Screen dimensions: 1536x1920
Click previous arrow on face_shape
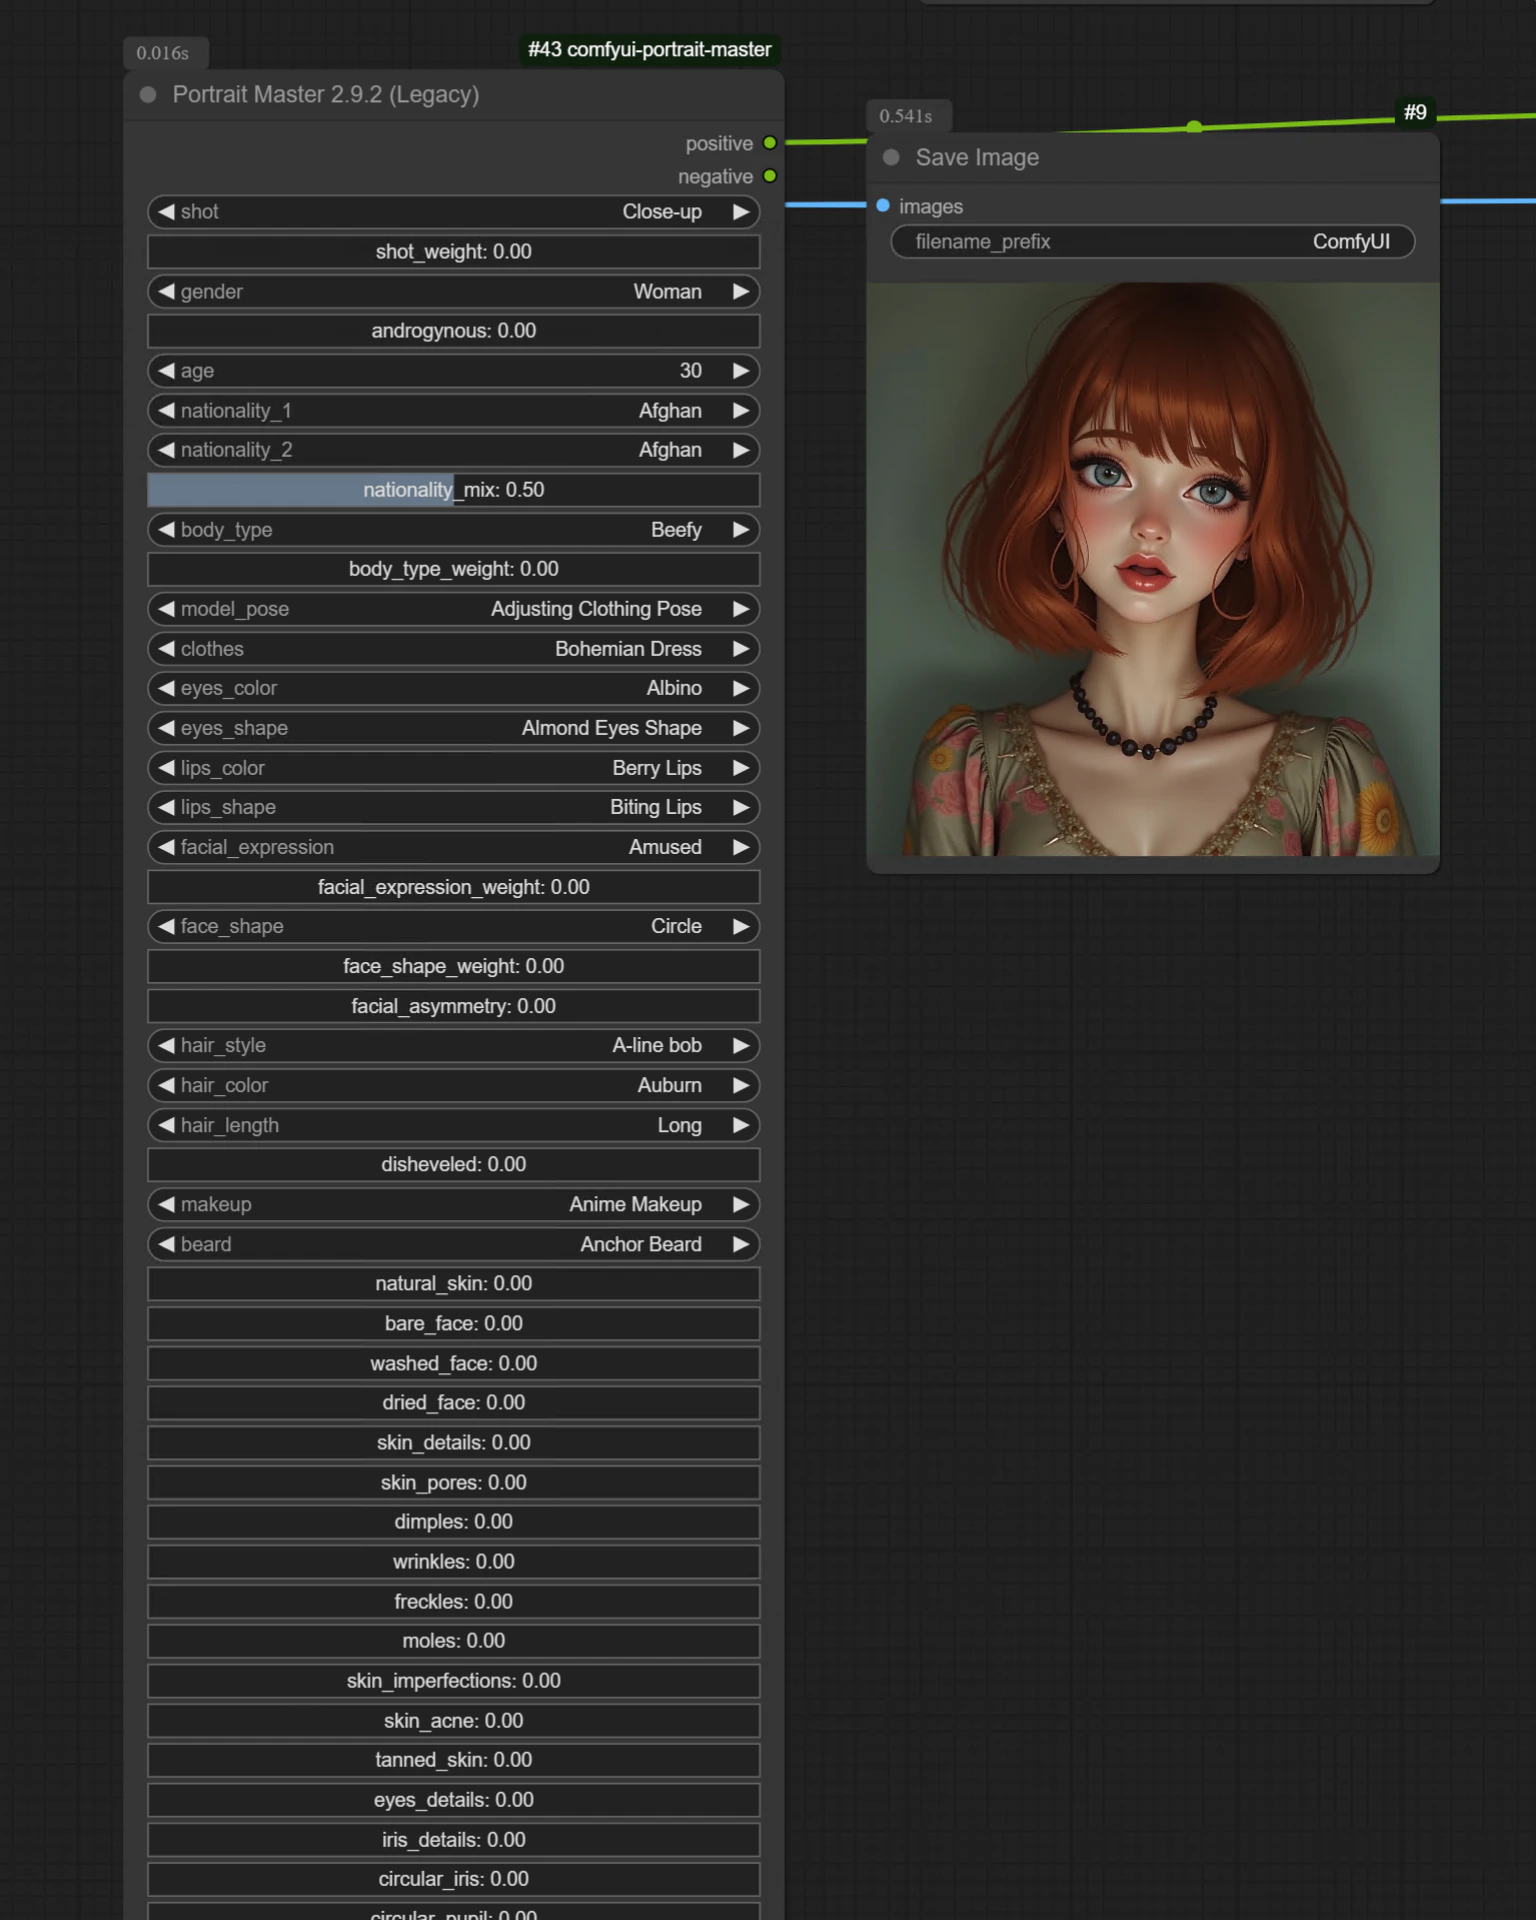(x=166, y=926)
